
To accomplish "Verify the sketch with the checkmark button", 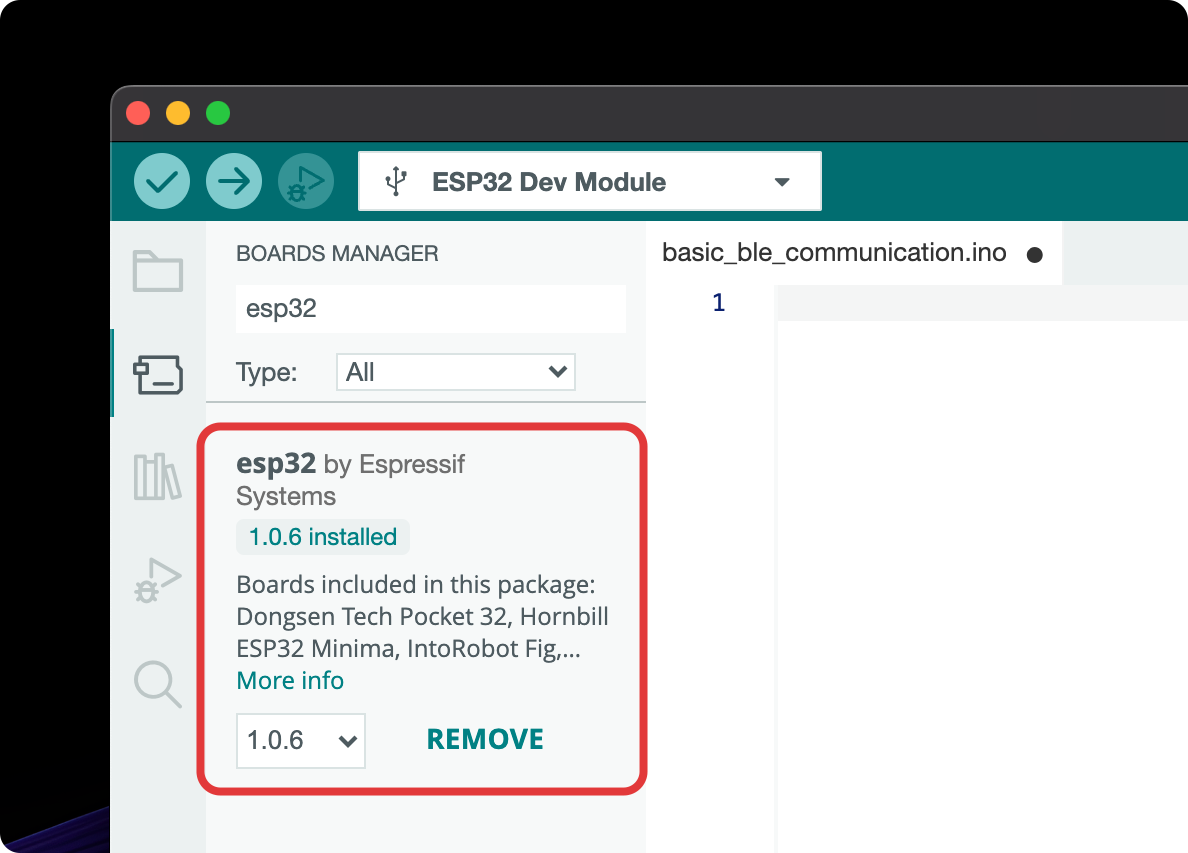I will (x=161, y=181).
